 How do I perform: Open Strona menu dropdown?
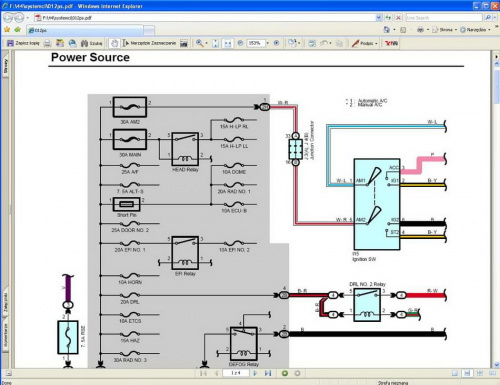click(445, 30)
